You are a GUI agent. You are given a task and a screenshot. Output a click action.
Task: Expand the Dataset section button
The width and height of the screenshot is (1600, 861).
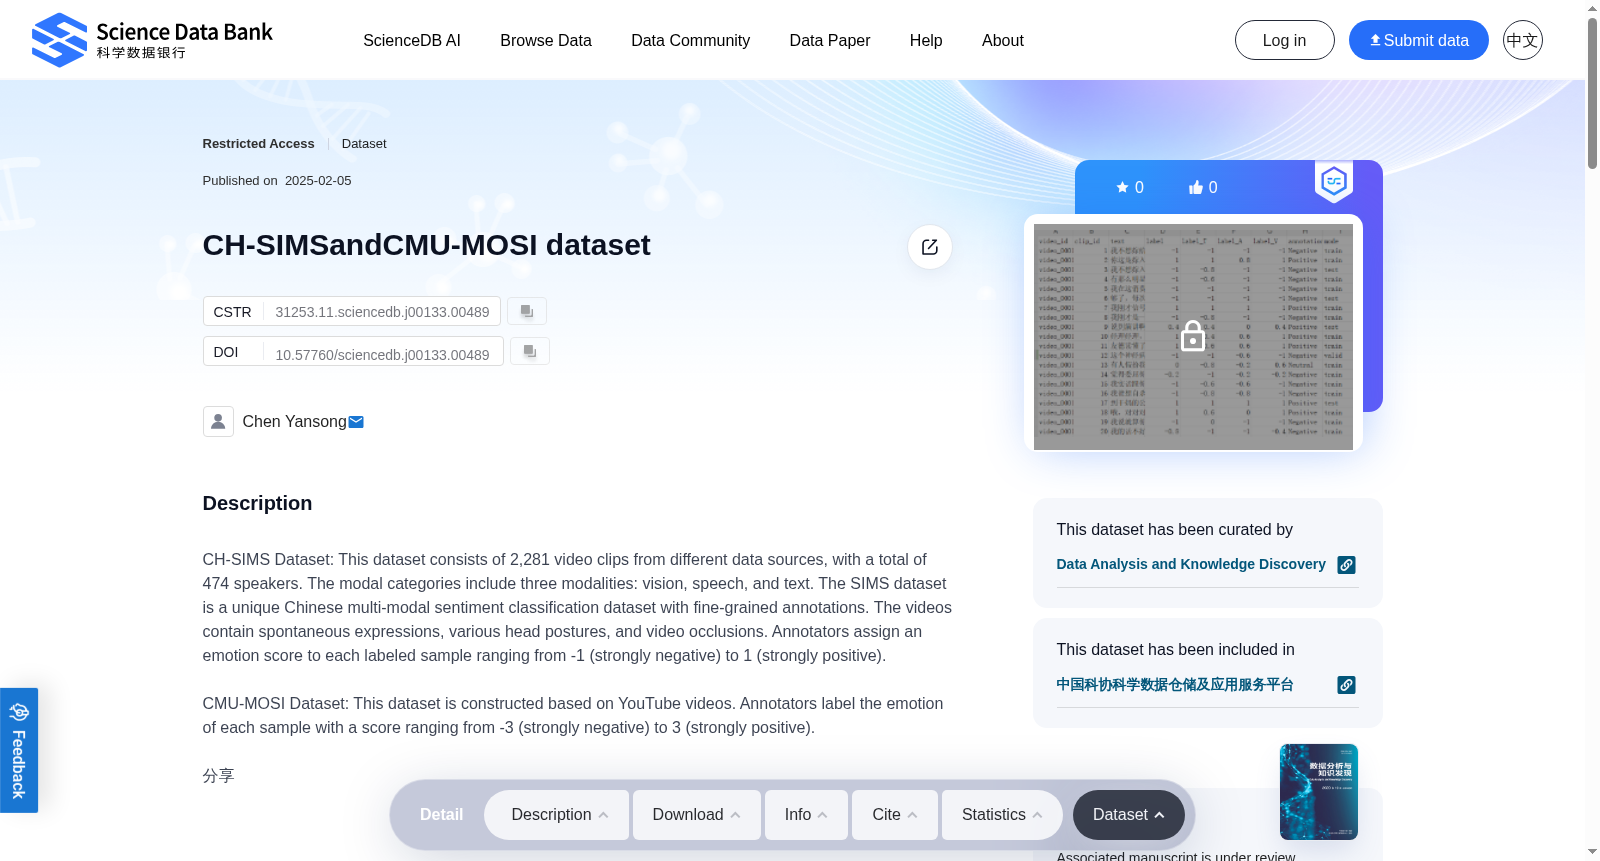[x=1129, y=815]
